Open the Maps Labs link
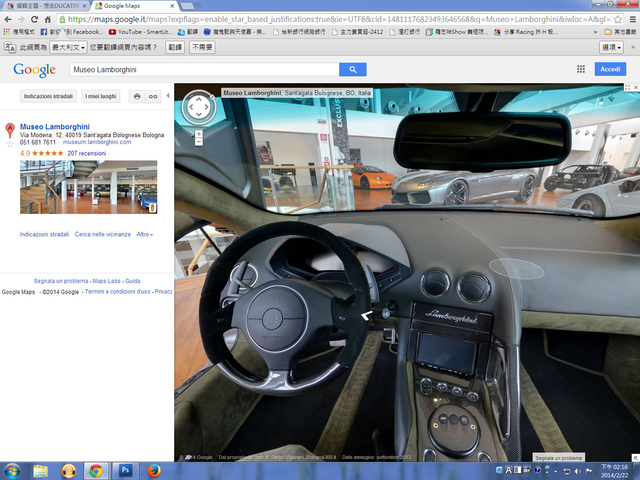The image size is (640, 480). tap(106, 281)
